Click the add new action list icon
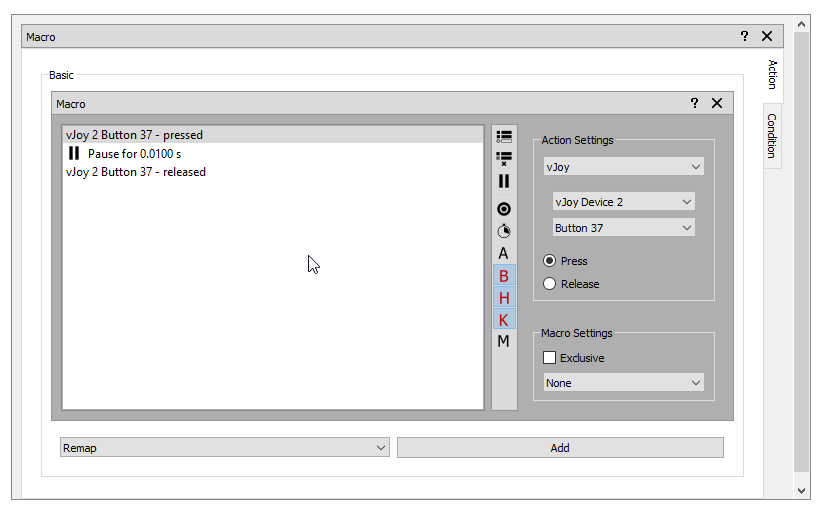Viewport: 825px width, 516px height. pos(504,137)
